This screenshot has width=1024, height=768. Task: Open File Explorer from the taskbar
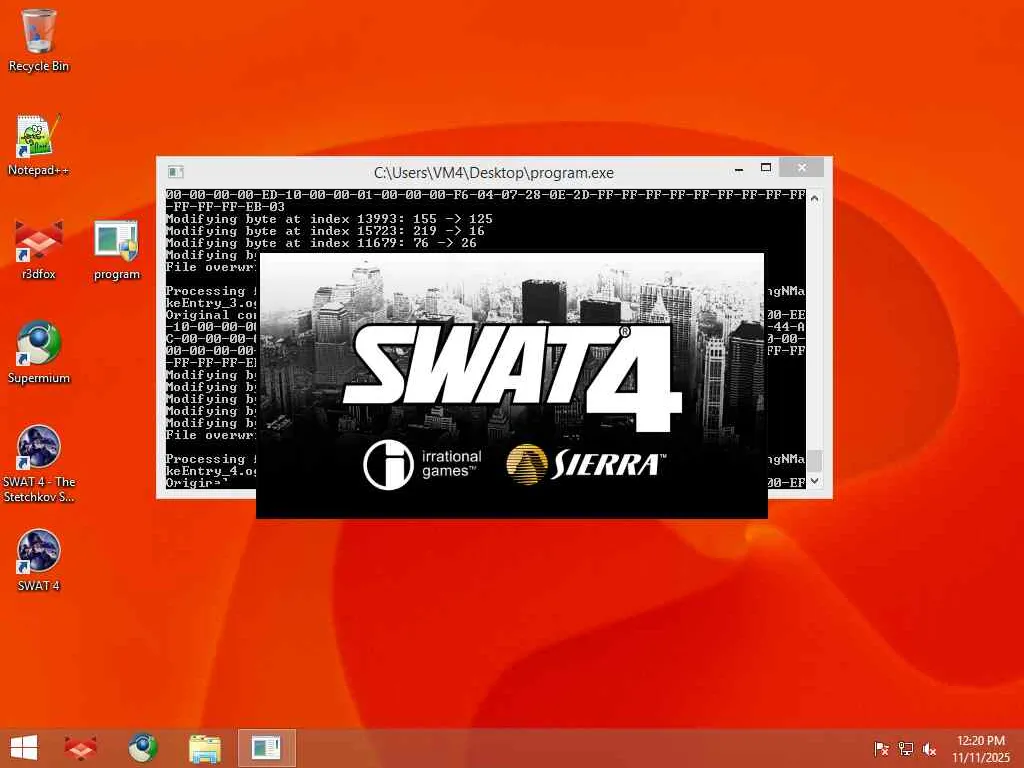point(204,748)
